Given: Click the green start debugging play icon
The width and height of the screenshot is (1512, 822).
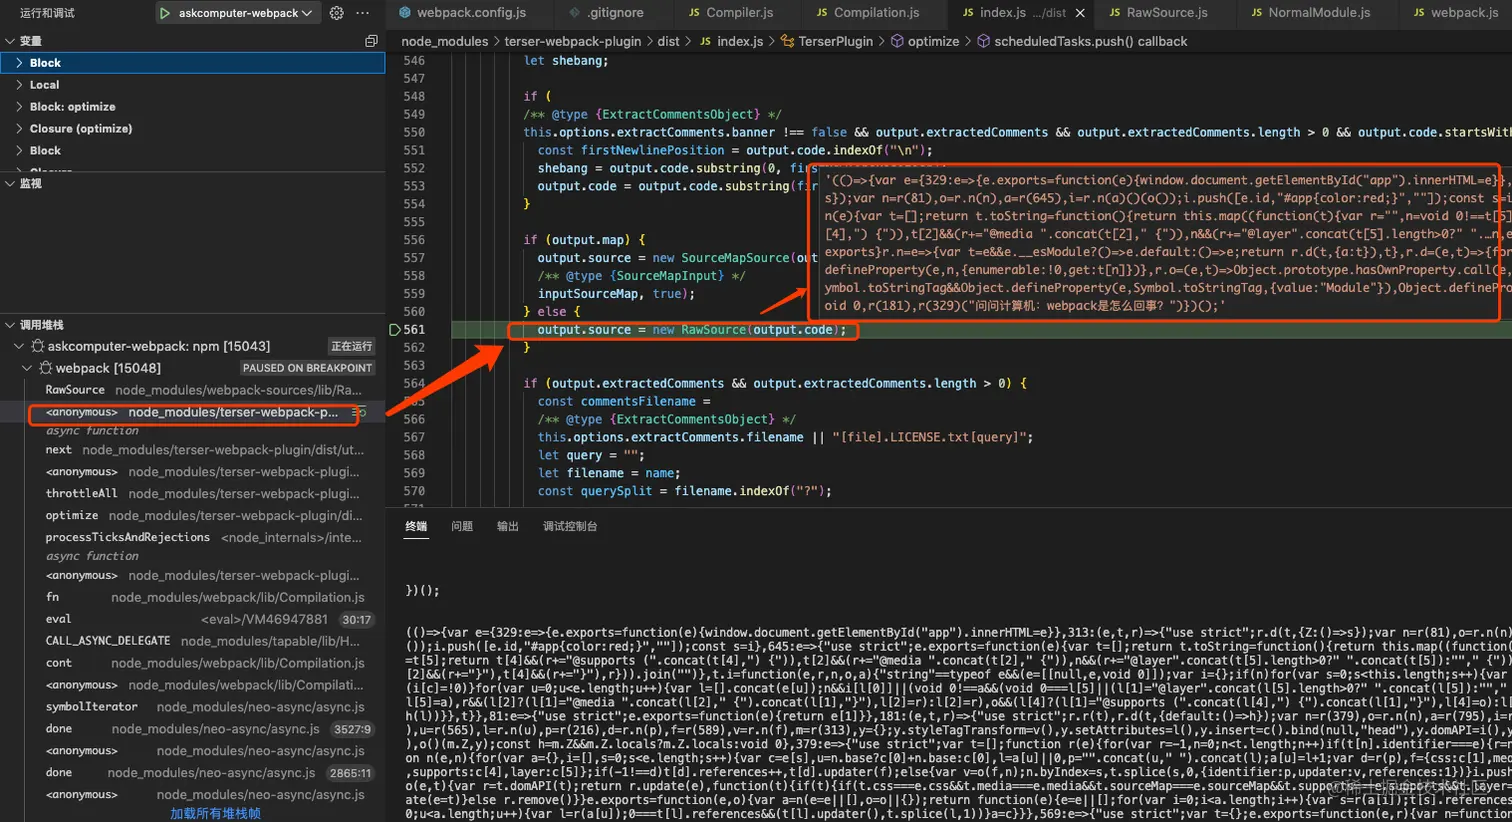Looking at the screenshot, I should (x=165, y=13).
